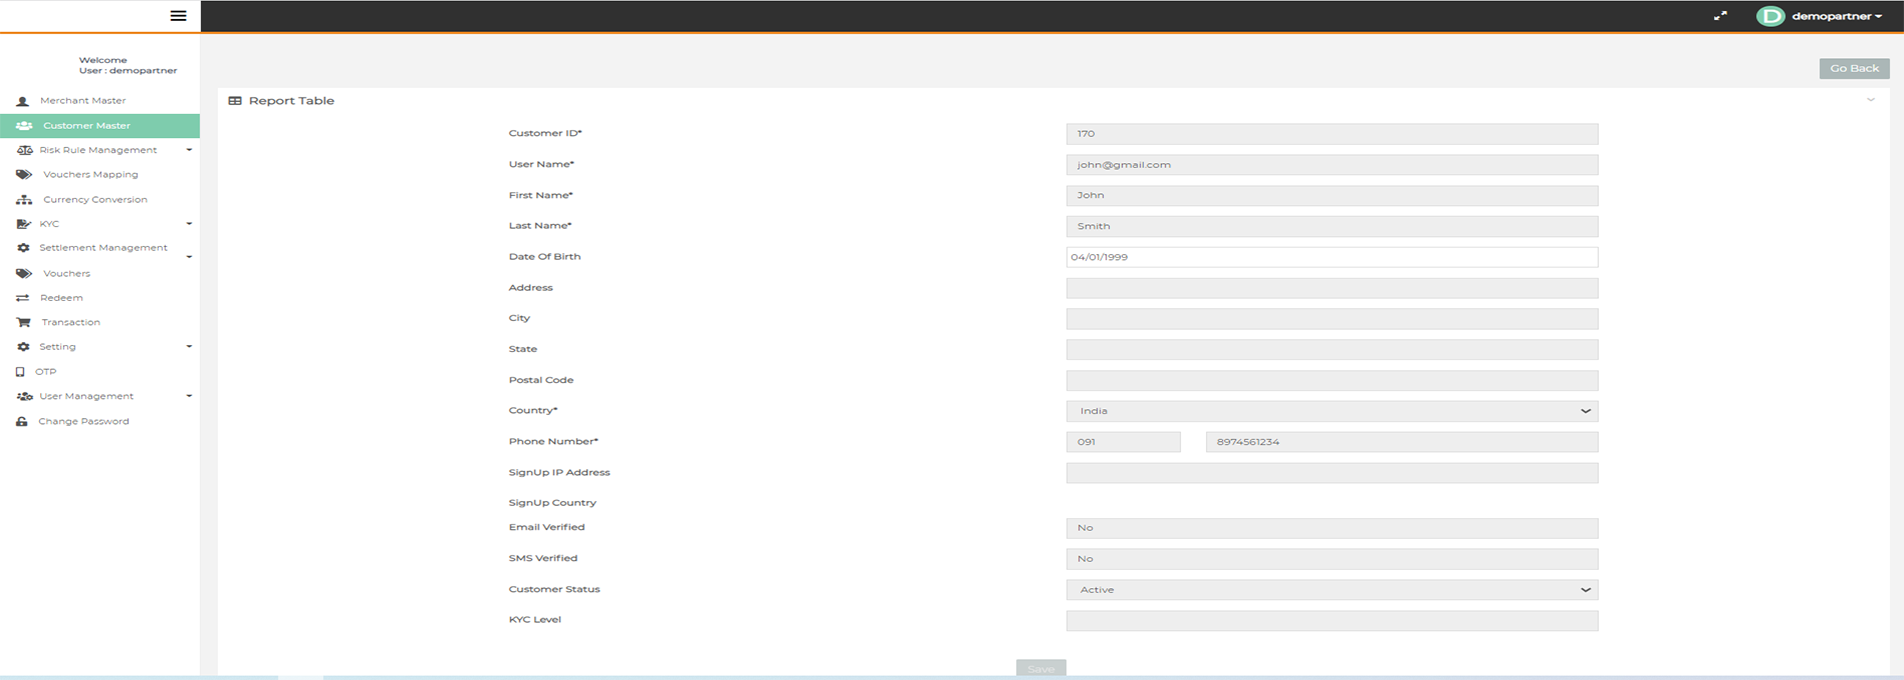Click the Save button
Image resolution: width=1904 pixels, height=680 pixels.
pyautogui.click(x=1040, y=668)
